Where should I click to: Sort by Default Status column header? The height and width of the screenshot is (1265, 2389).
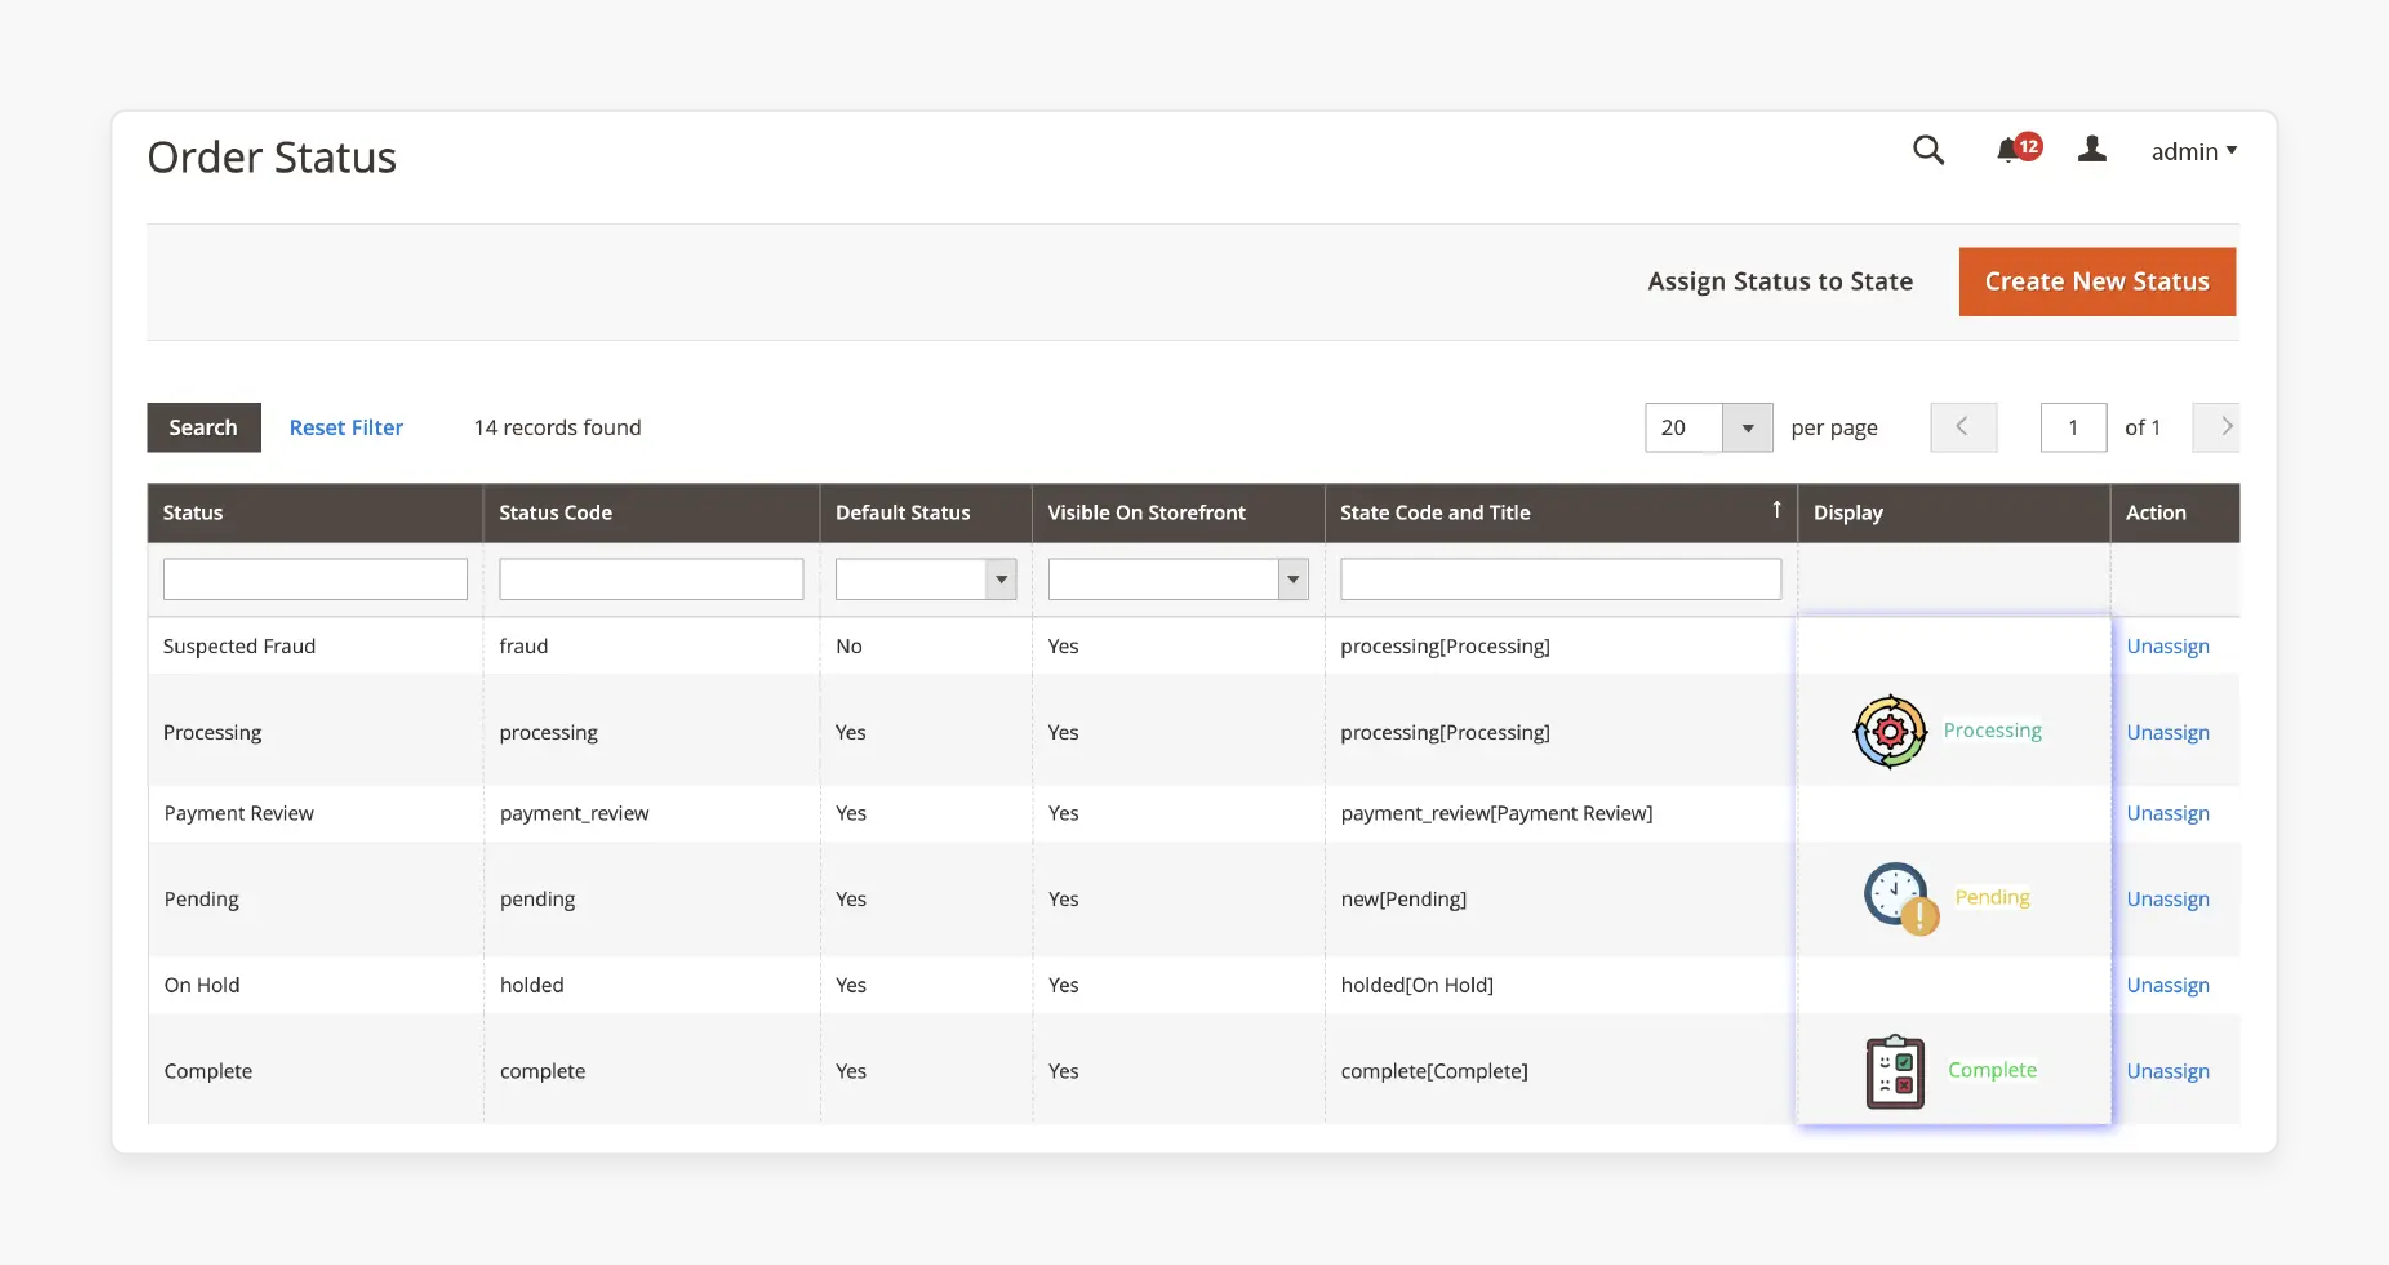click(x=926, y=513)
